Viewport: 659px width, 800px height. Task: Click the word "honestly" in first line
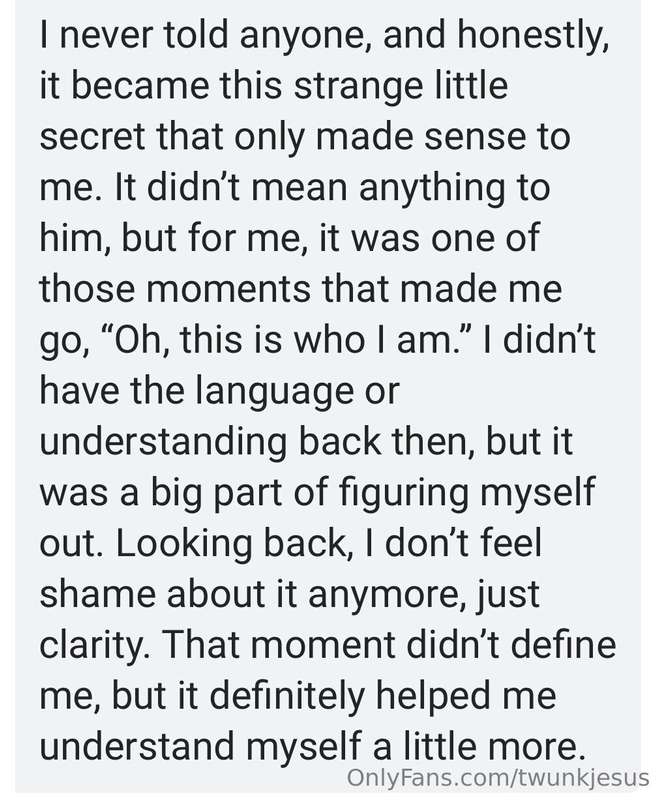[x=533, y=37]
